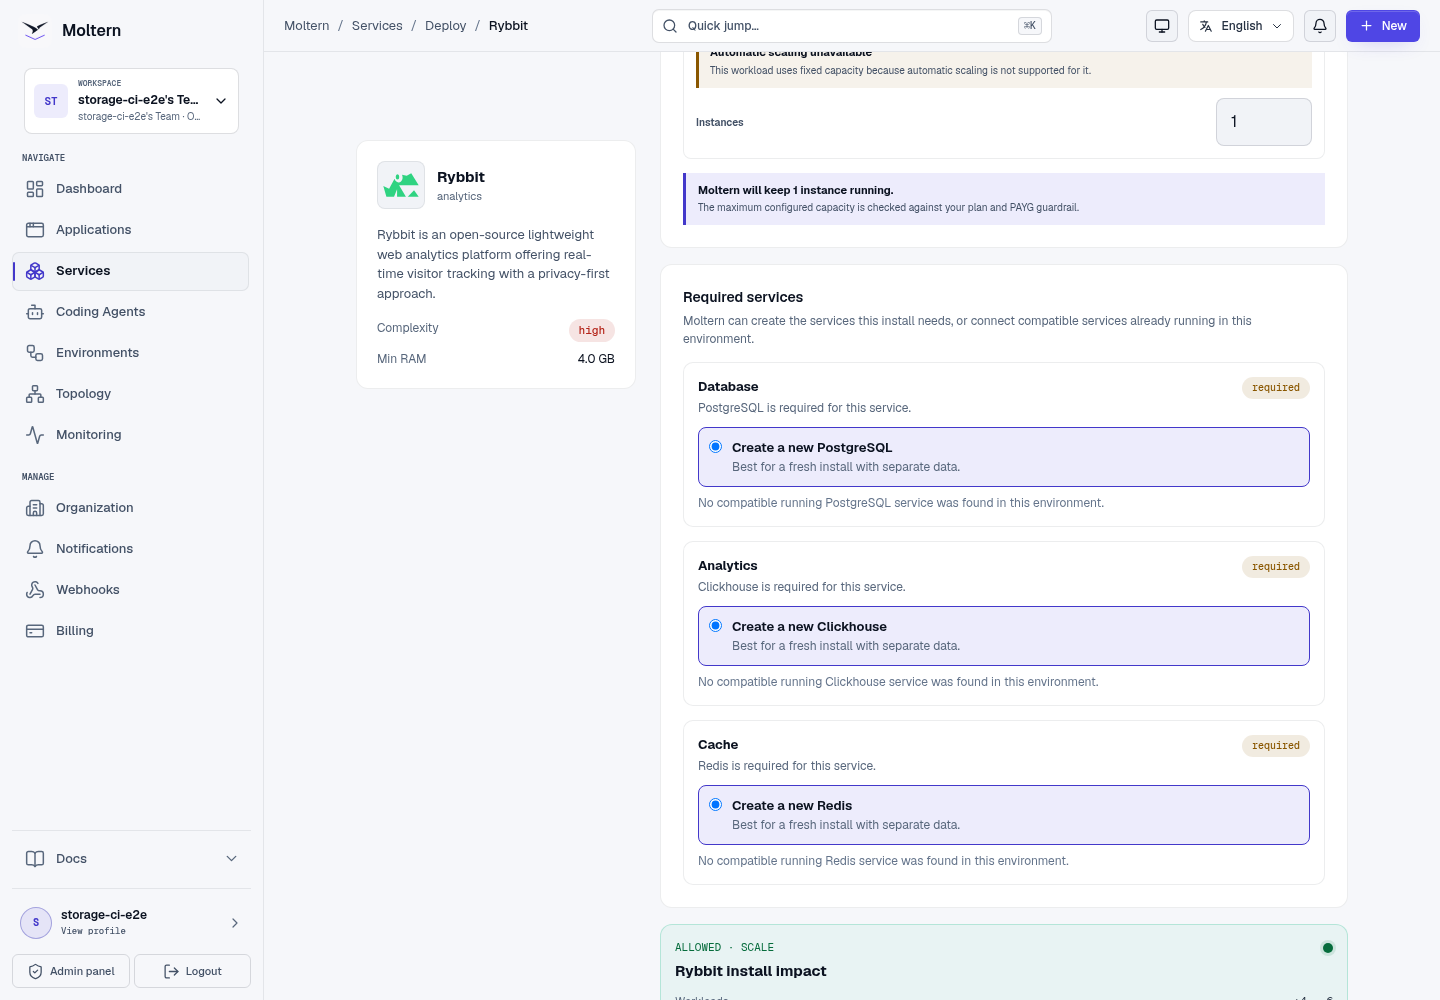The height and width of the screenshot is (1000, 1440).
Task: Click the Rybbit app logo
Action: [x=401, y=185]
